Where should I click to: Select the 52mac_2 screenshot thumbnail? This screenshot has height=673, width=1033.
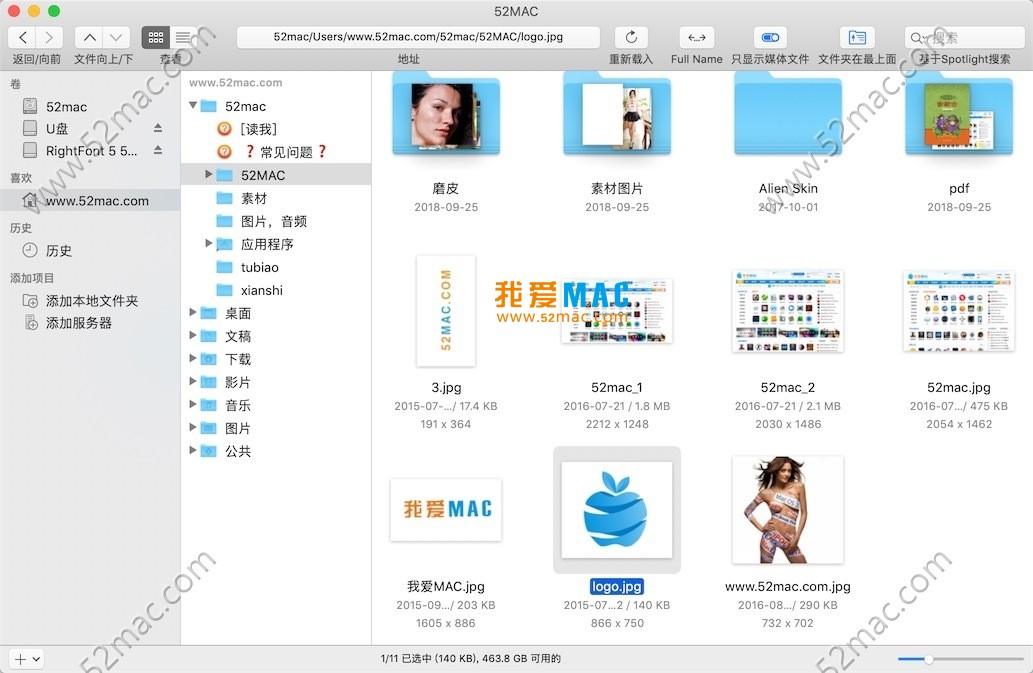pyautogui.click(x=788, y=311)
